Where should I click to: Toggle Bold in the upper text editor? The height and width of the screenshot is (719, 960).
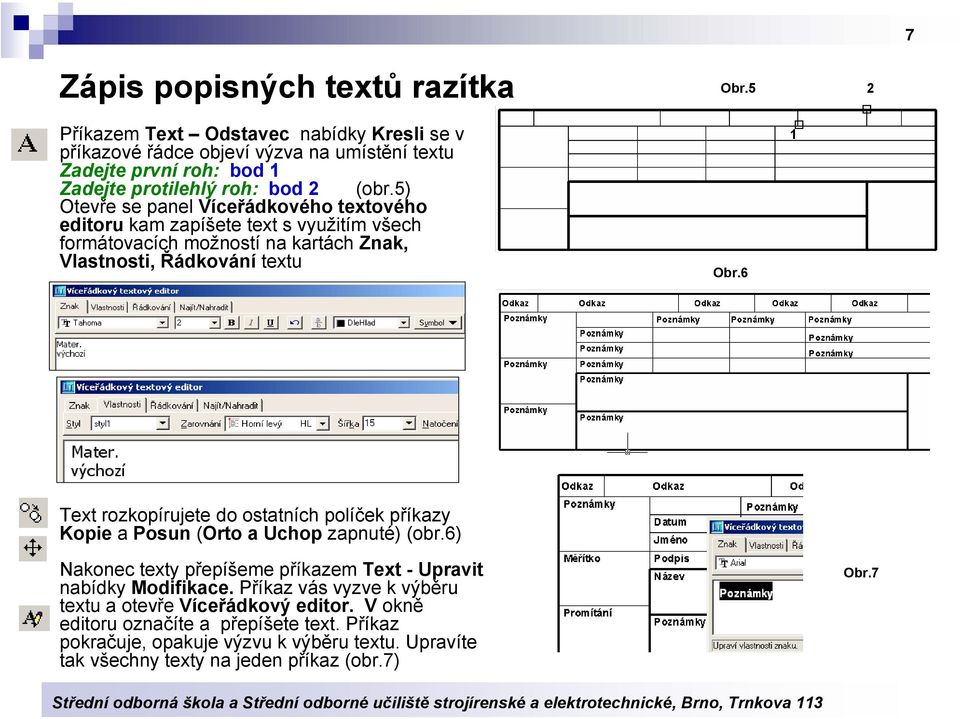pos(231,323)
